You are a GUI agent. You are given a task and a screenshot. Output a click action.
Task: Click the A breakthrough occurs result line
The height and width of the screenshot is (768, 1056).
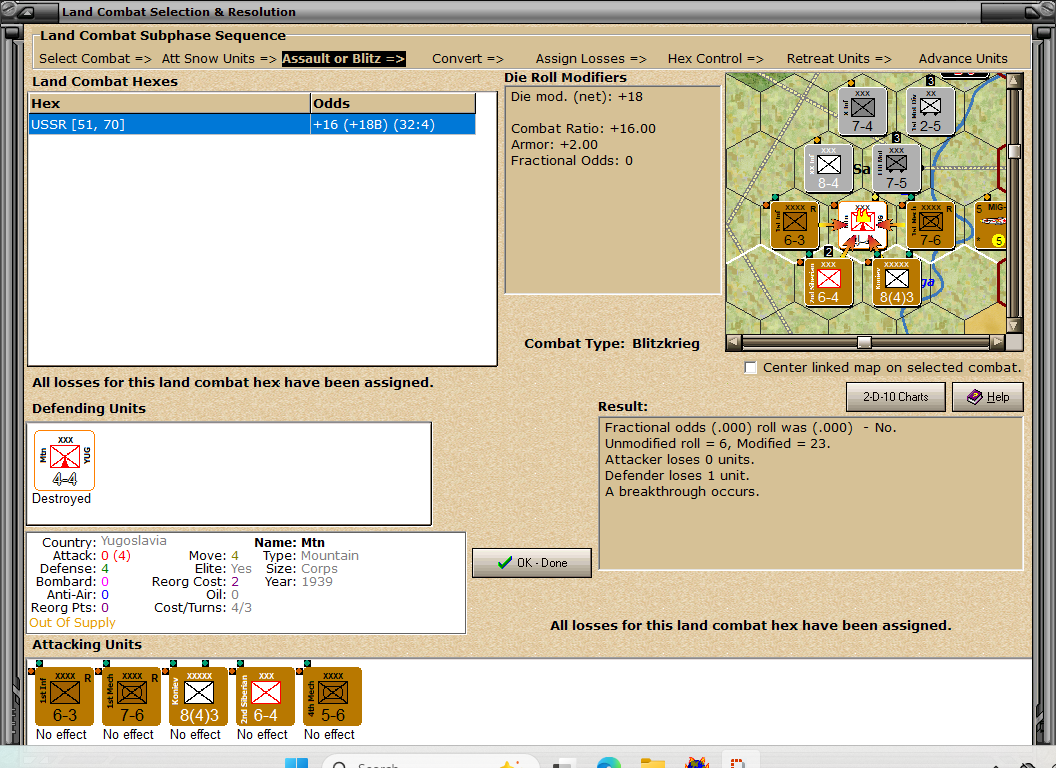coord(682,492)
